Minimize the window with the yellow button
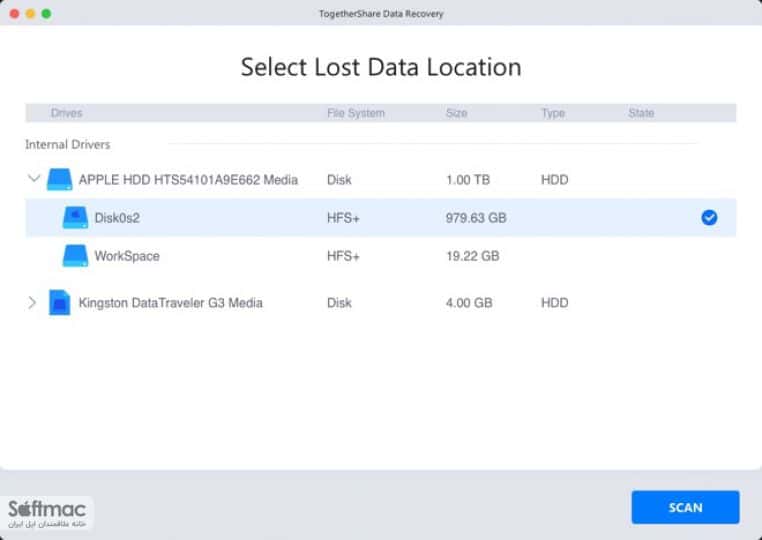 31,14
